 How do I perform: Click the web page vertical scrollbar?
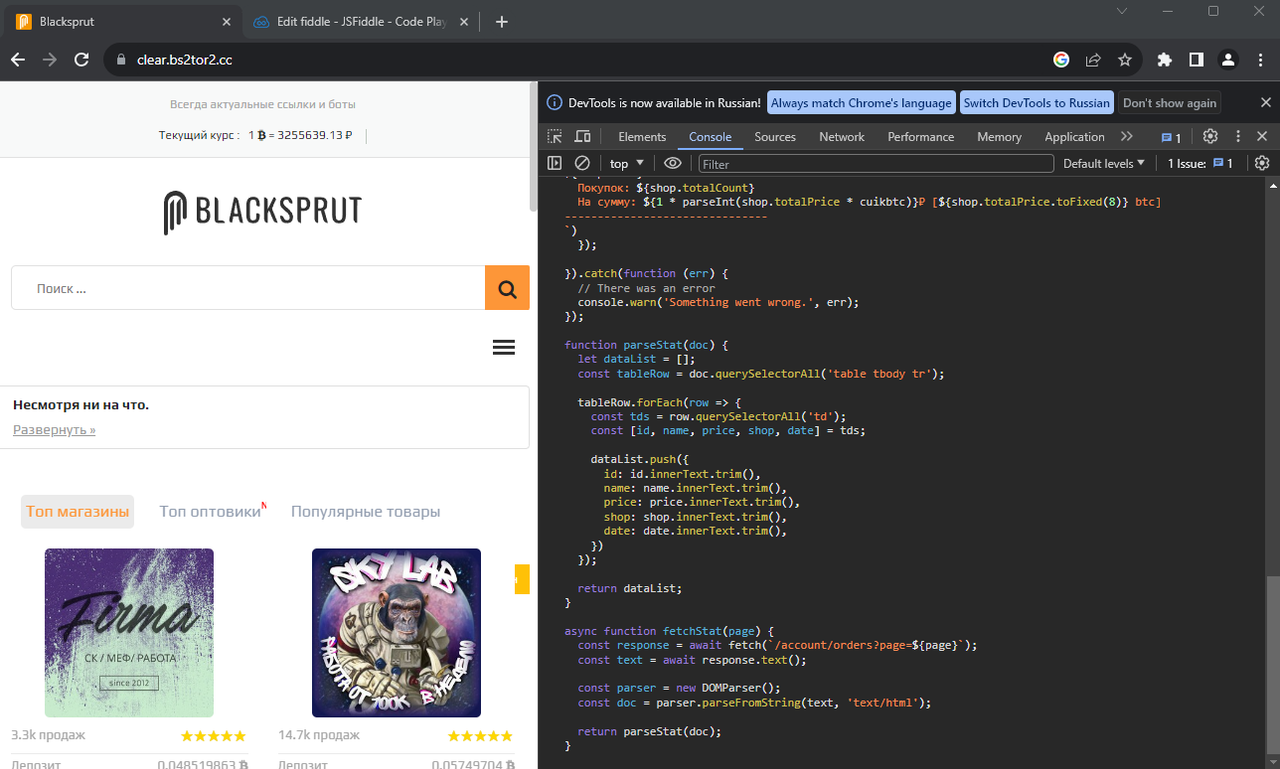pyautogui.click(x=533, y=147)
